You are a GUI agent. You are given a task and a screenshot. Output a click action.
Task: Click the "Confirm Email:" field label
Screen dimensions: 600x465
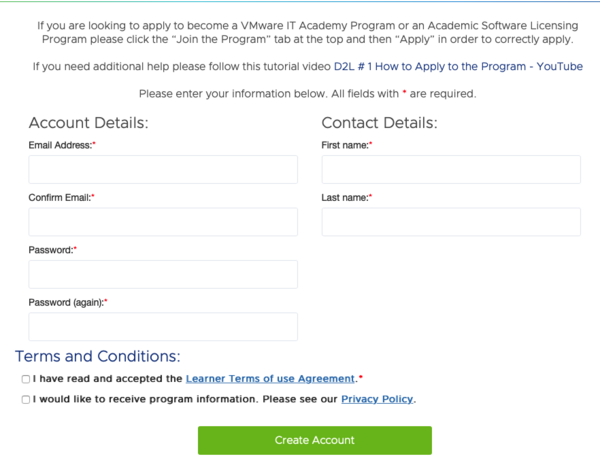[61, 197]
